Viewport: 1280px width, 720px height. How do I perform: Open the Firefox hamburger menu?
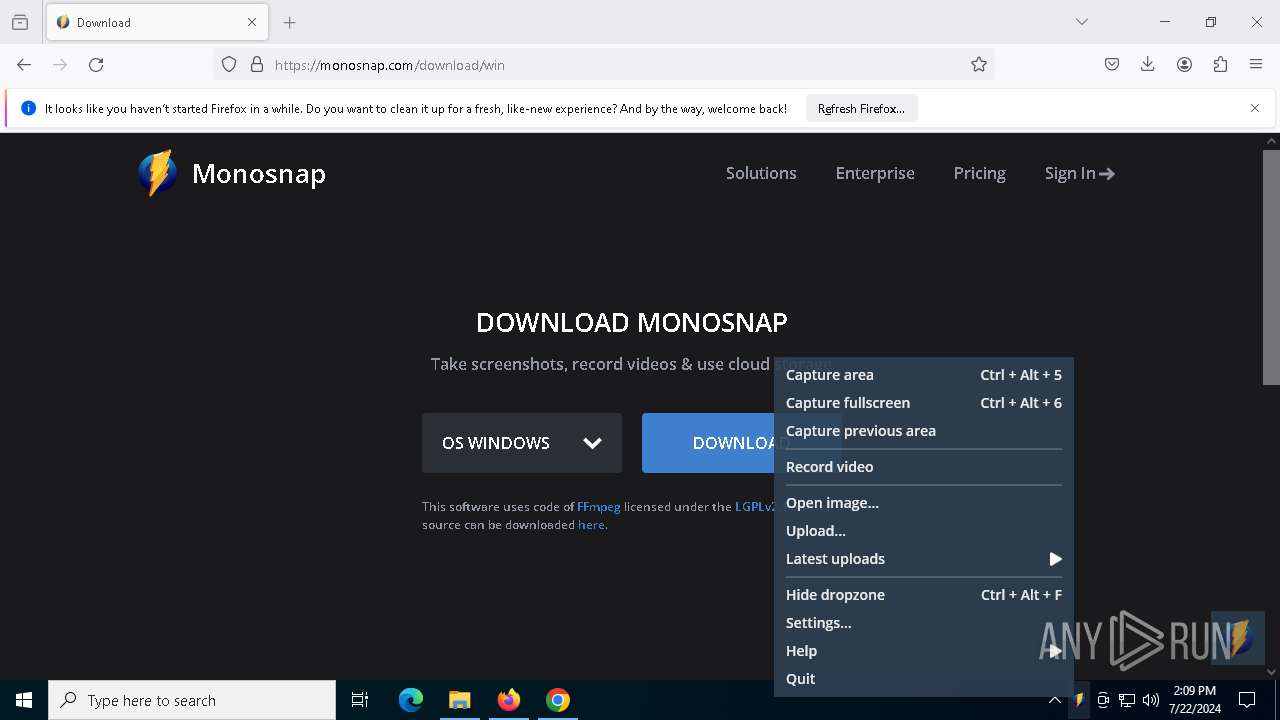click(x=1256, y=65)
